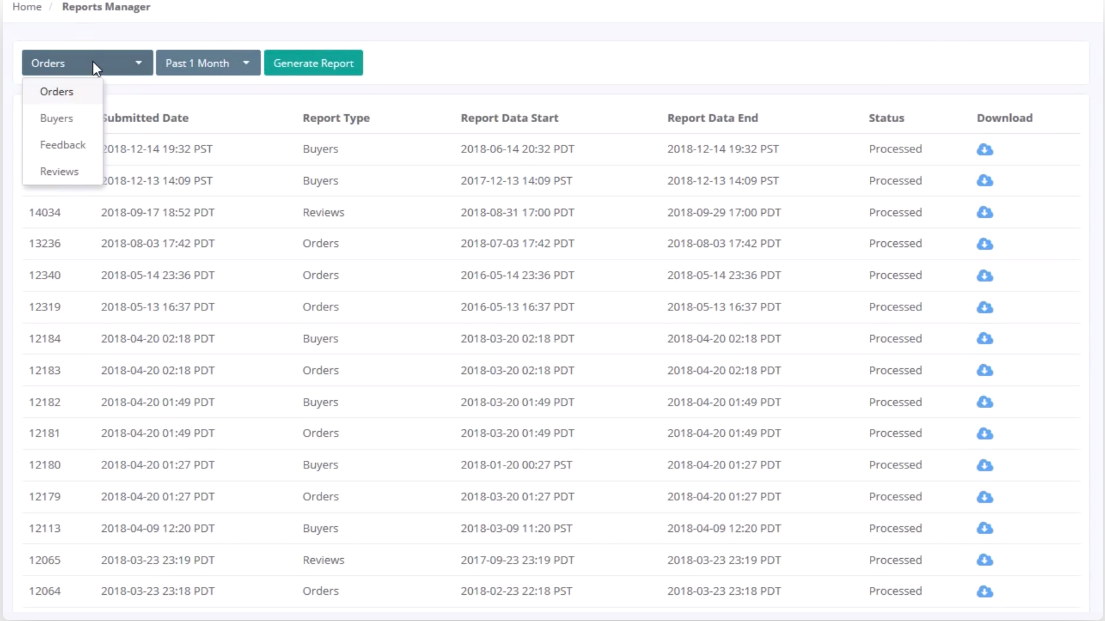The width and height of the screenshot is (1105, 621).
Task: Click Reviews type in row 14034
Action: tap(323, 212)
